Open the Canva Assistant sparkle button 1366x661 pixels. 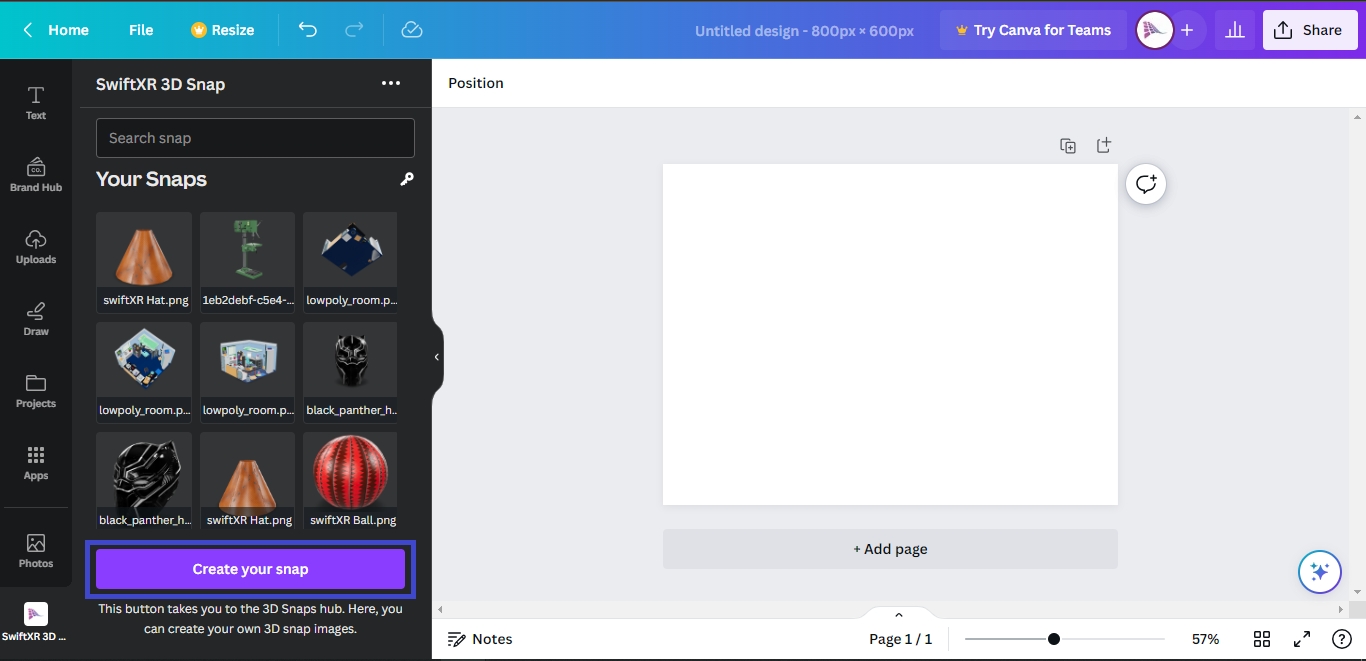point(1319,572)
